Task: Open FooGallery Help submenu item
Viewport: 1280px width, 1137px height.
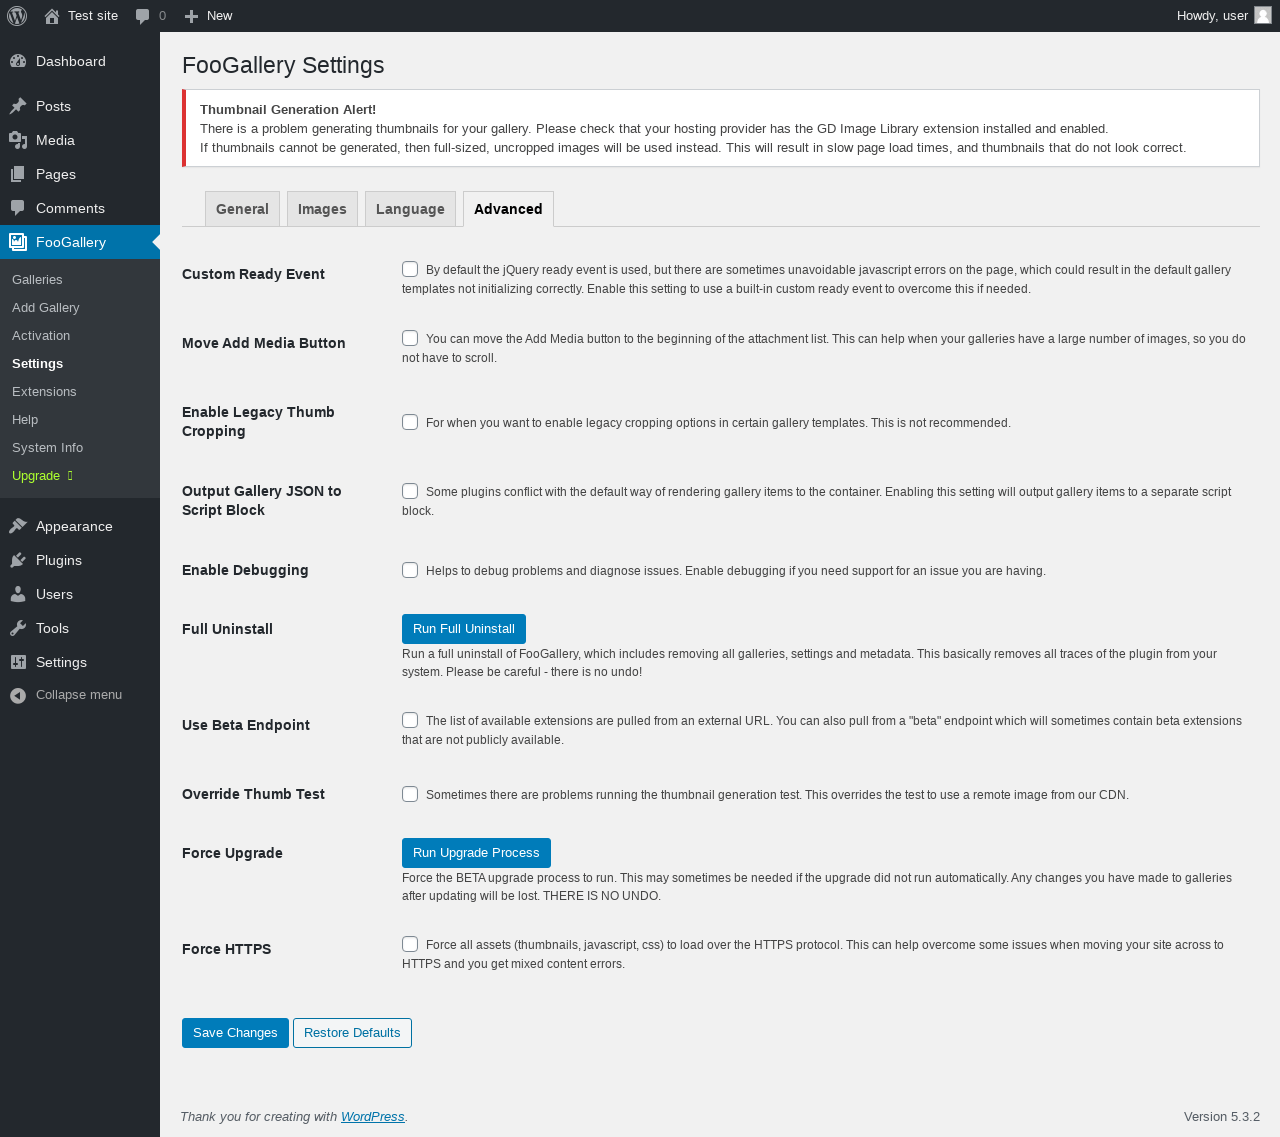Action: click(25, 420)
